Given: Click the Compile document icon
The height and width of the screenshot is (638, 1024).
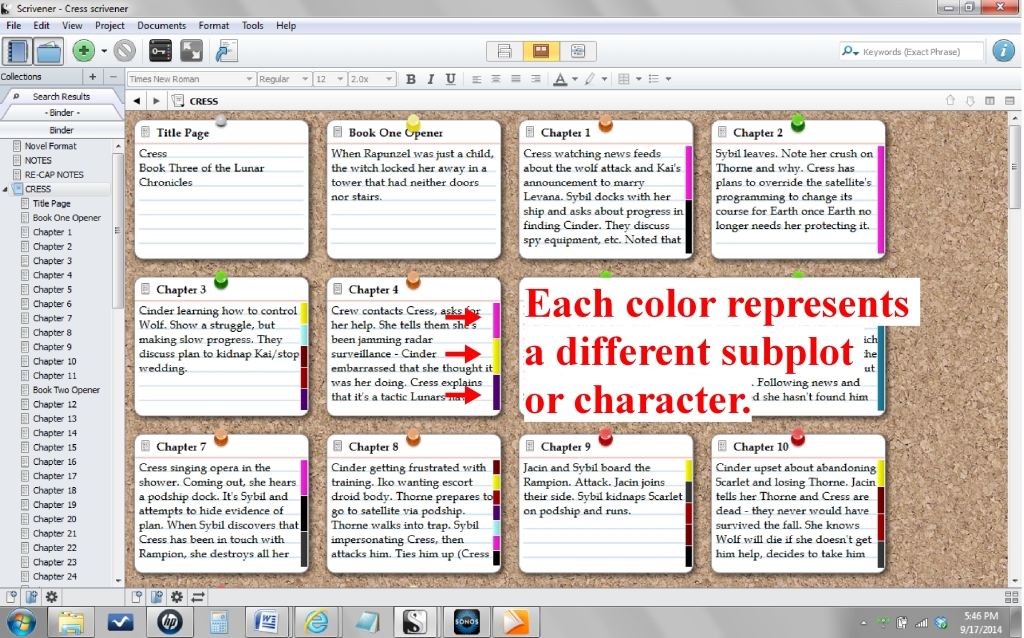Looking at the screenshot, I should click(x=226, y=51).
